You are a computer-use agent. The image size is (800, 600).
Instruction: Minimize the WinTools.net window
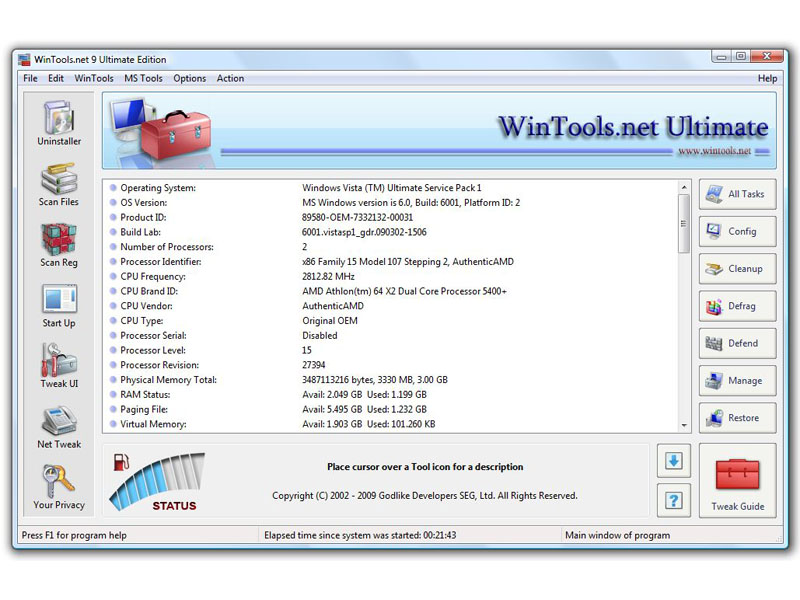pos(721,56)
